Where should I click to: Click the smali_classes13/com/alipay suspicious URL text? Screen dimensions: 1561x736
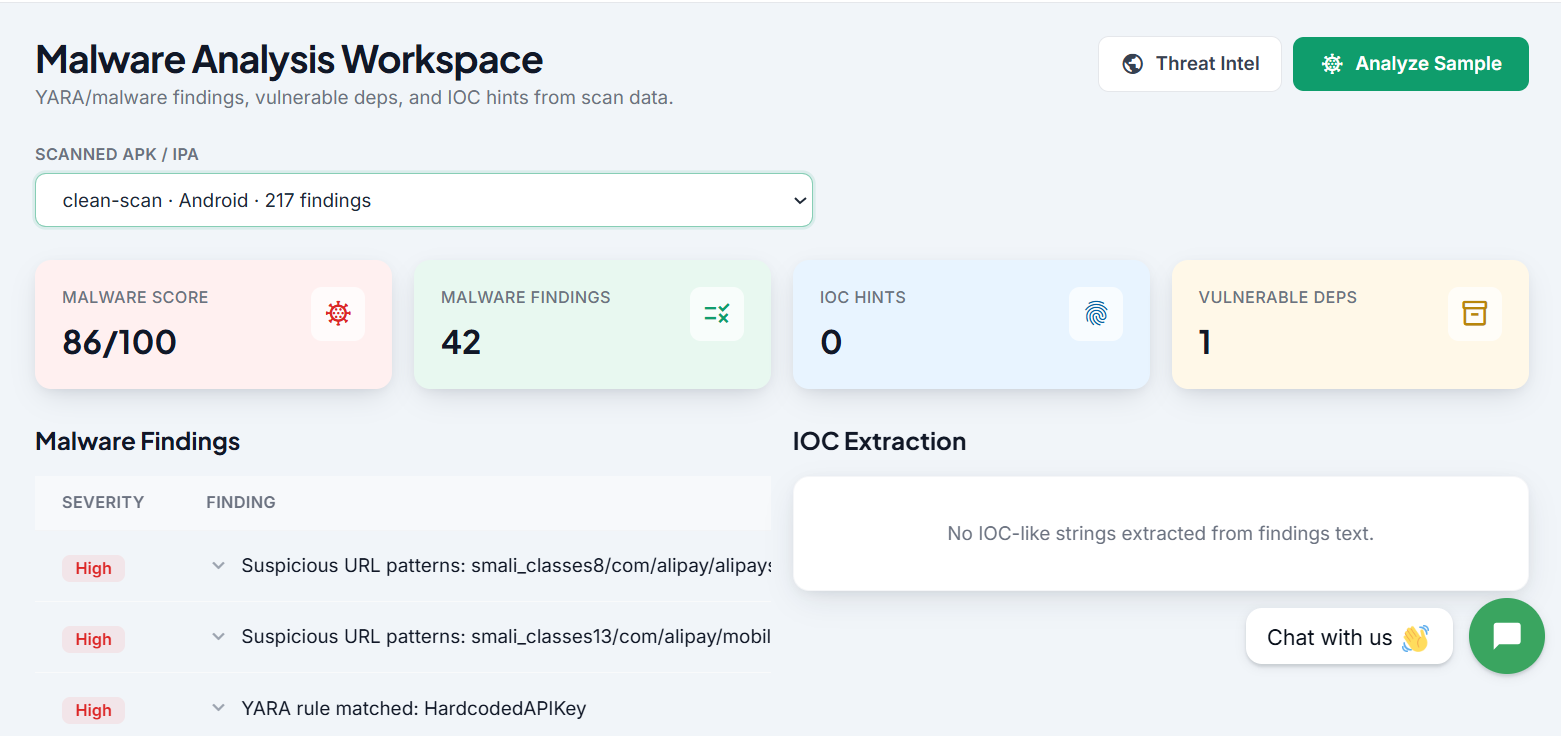tap(506, 637)
